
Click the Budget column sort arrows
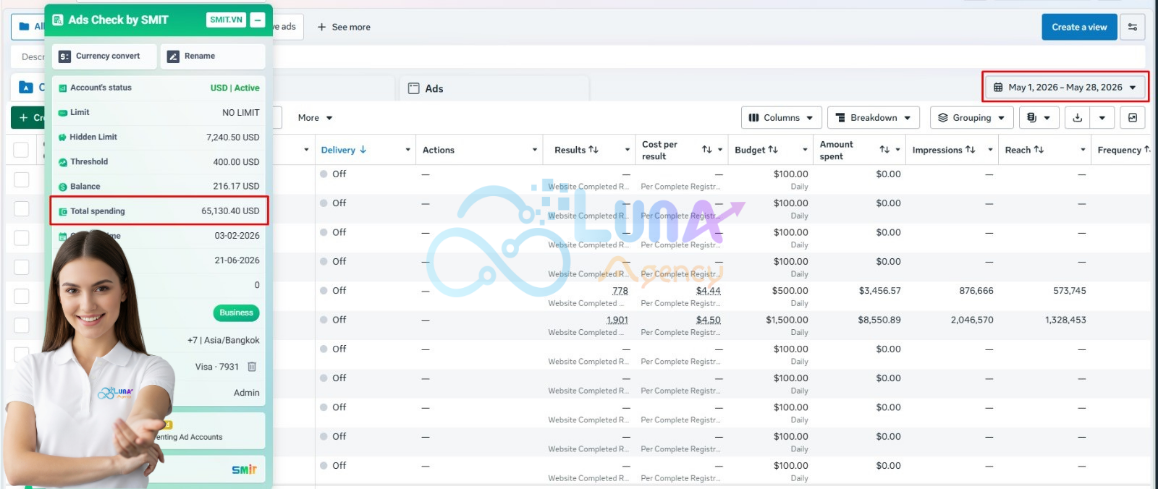[772, 150]
